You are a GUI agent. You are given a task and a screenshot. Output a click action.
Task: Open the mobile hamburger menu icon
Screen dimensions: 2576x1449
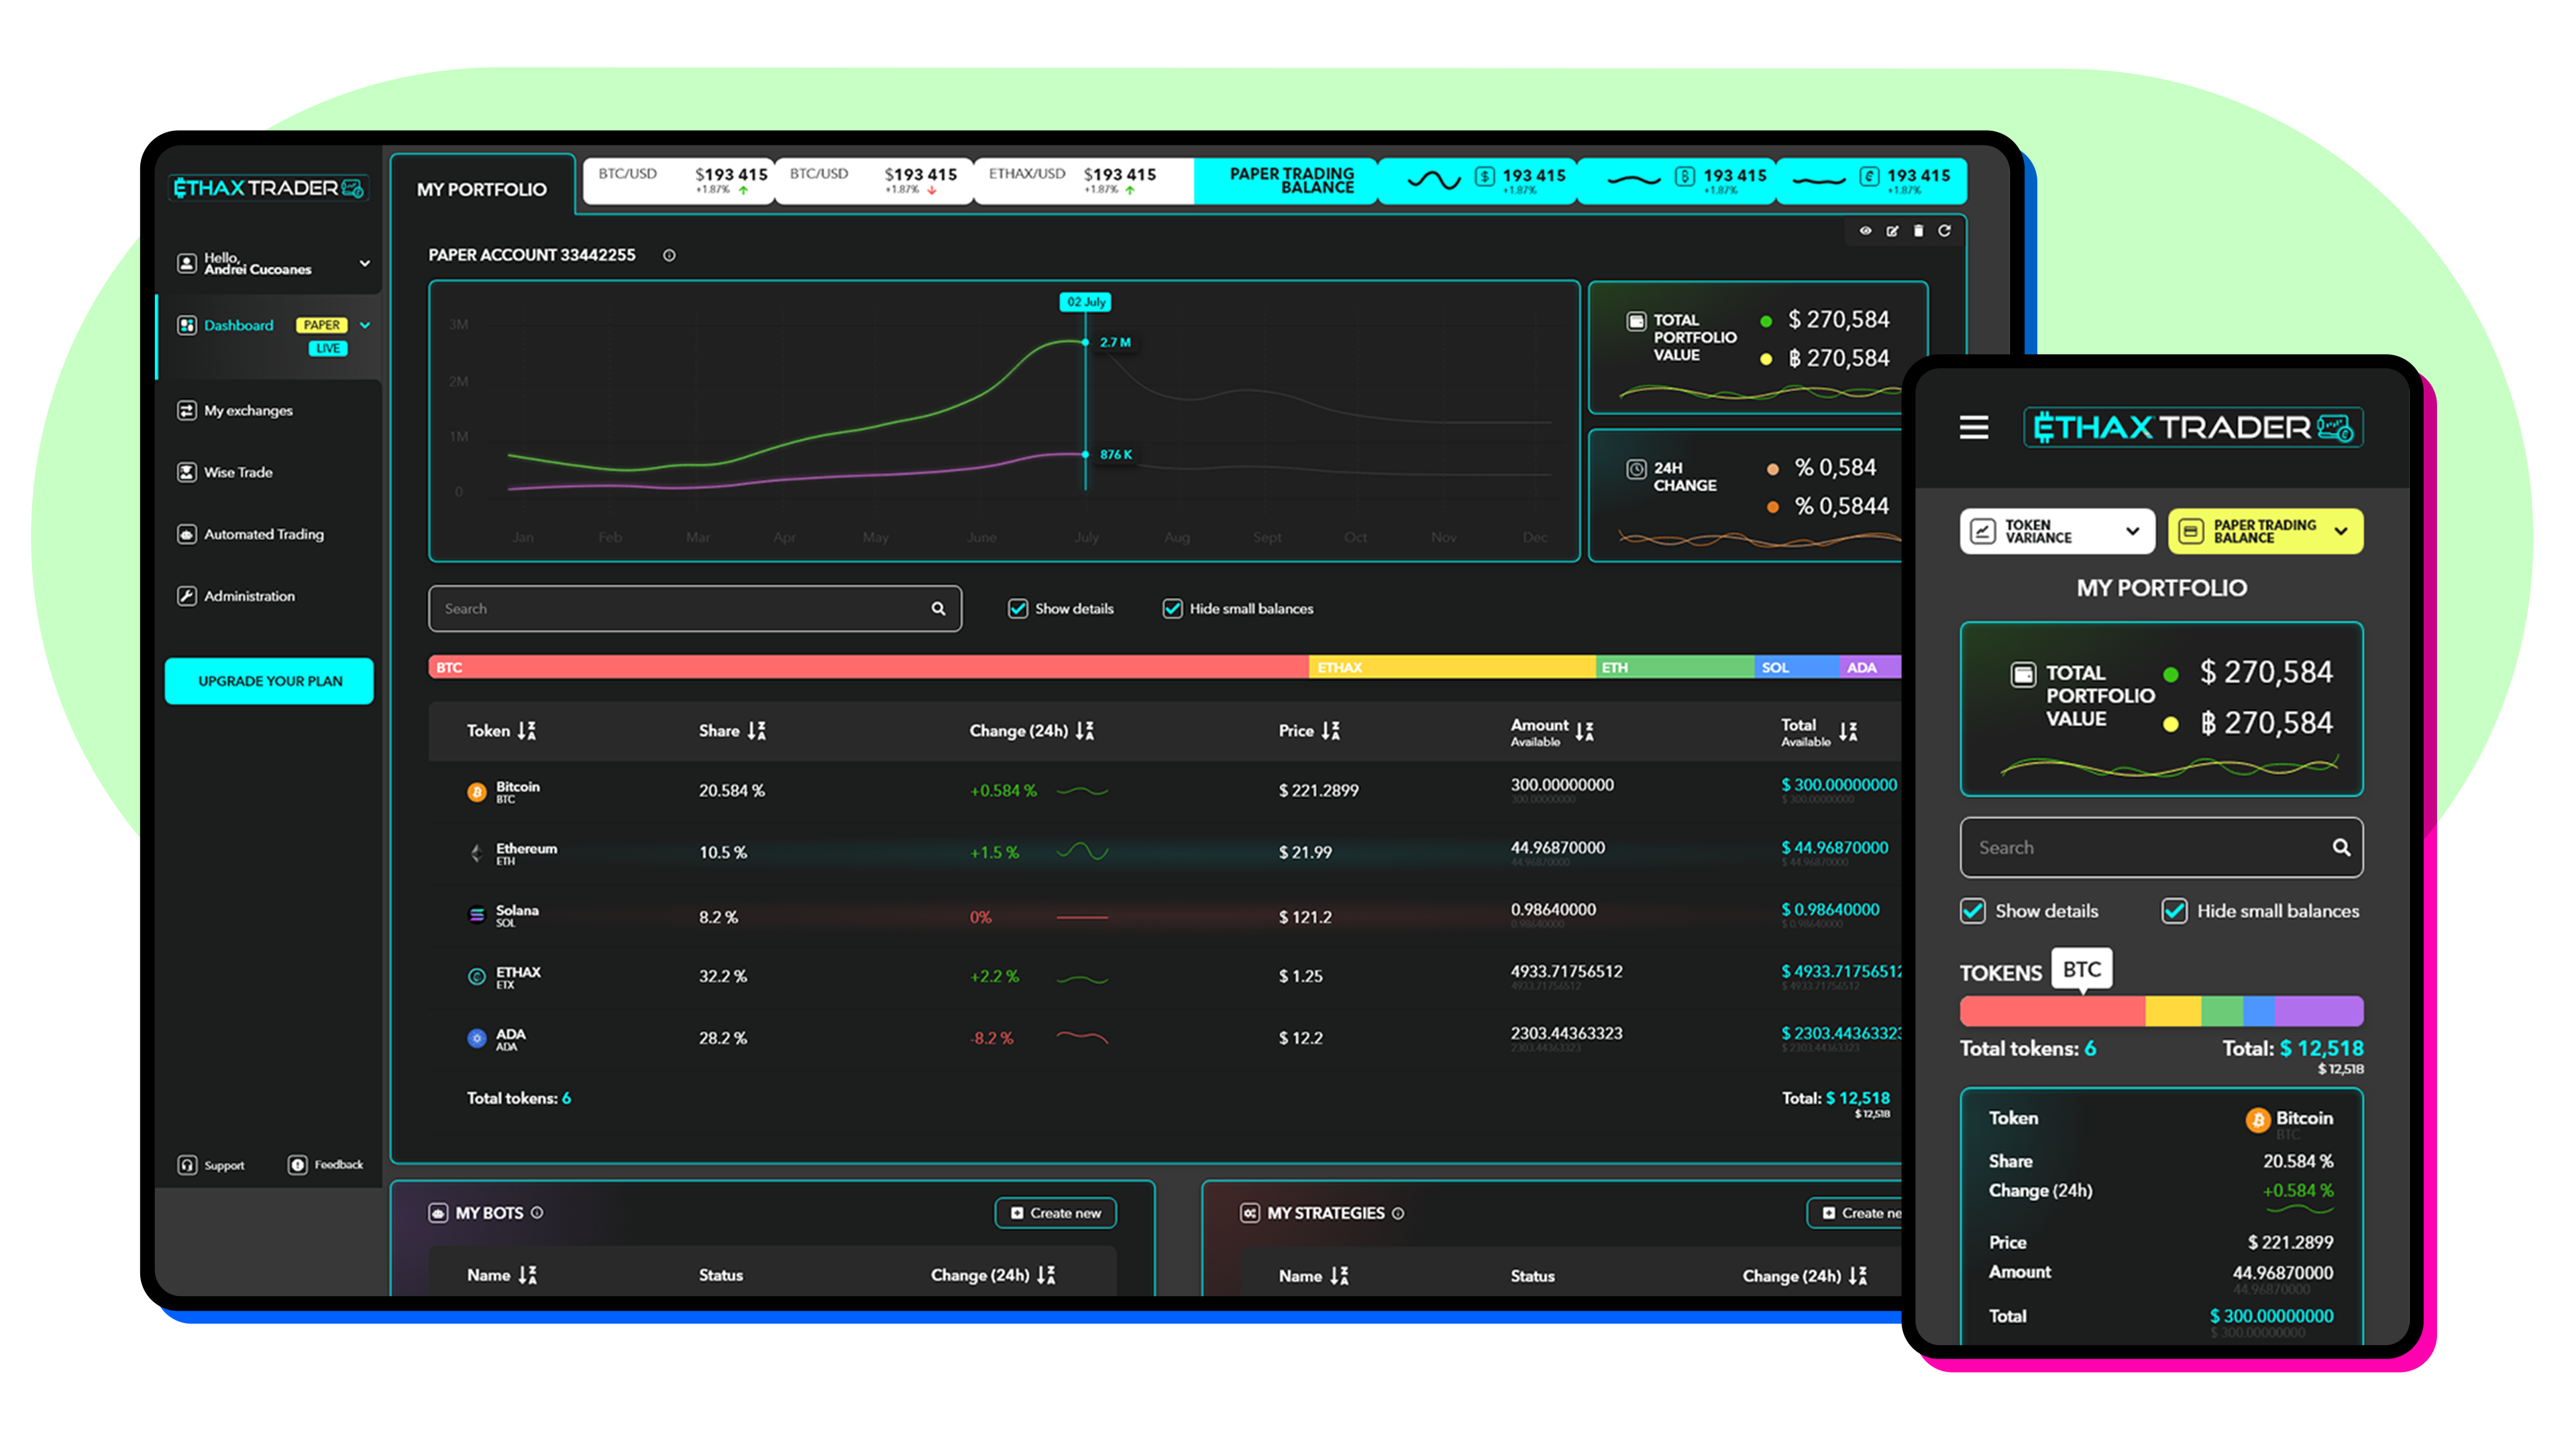[1973, 428]
